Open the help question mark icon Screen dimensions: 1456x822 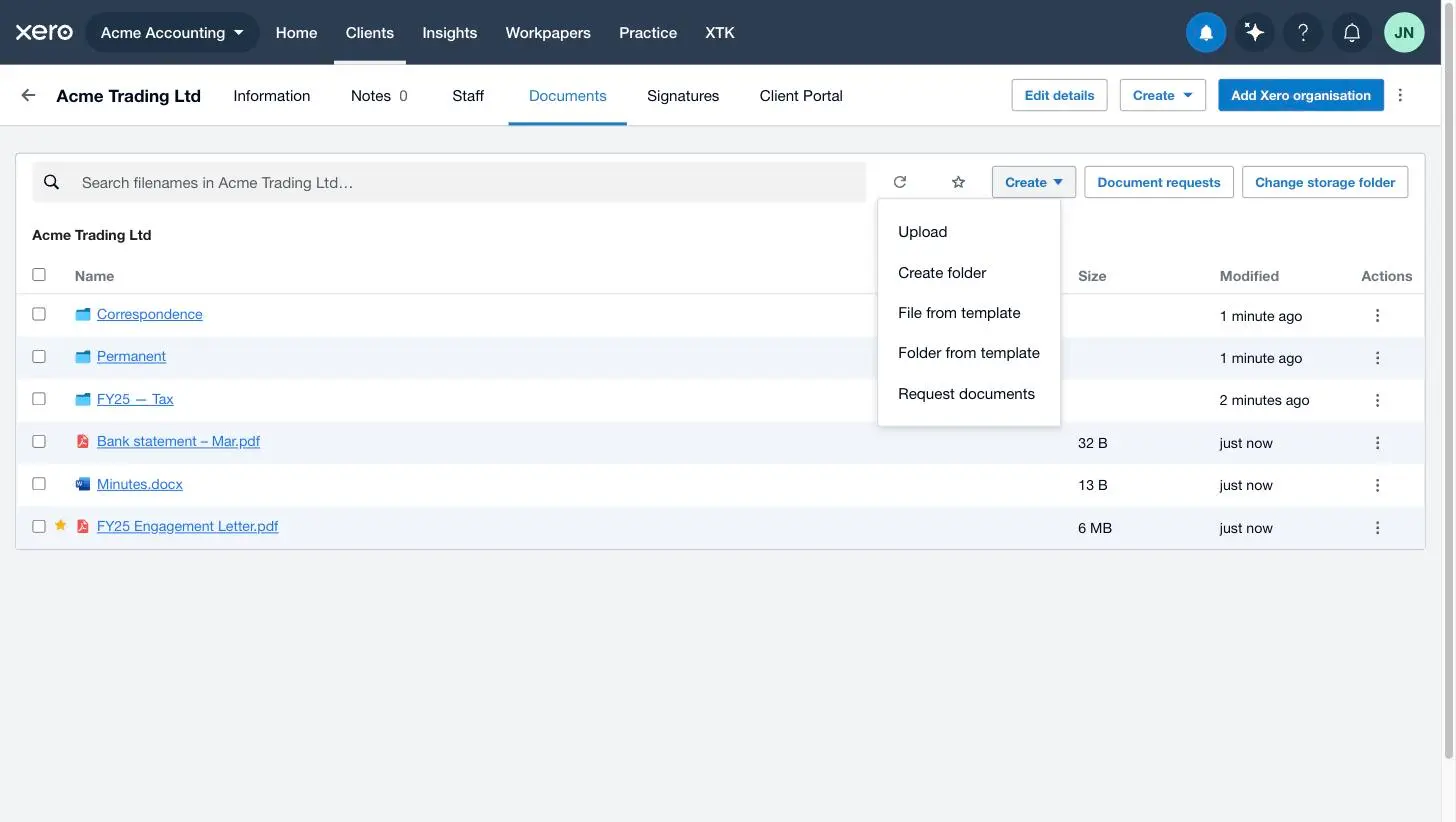[x=1303, y=32]
